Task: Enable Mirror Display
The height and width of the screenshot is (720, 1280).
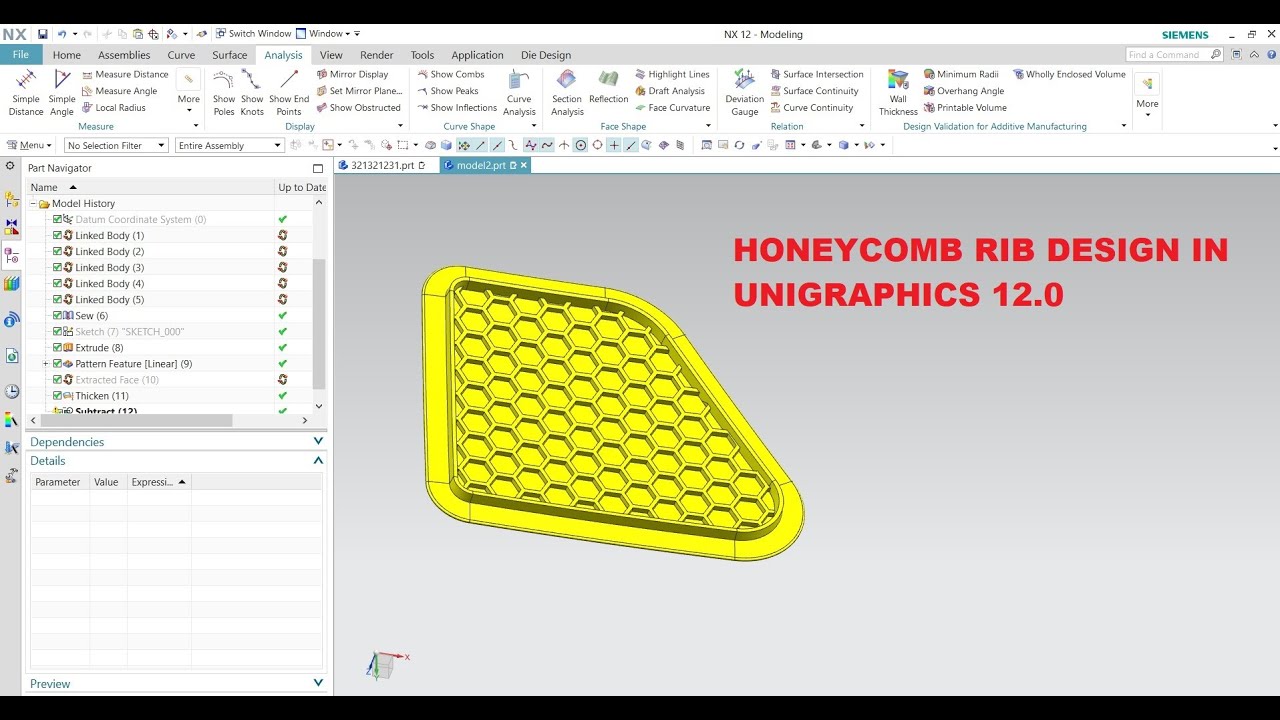Action: coord(352,74)
